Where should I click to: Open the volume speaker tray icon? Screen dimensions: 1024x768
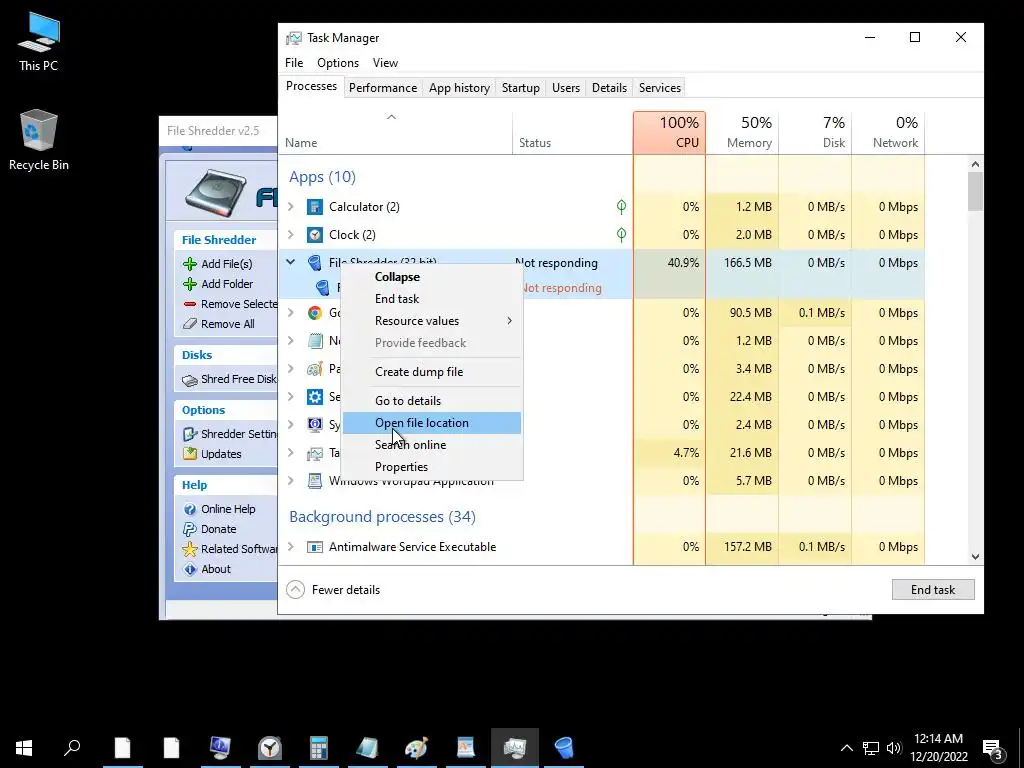[894, 748]
